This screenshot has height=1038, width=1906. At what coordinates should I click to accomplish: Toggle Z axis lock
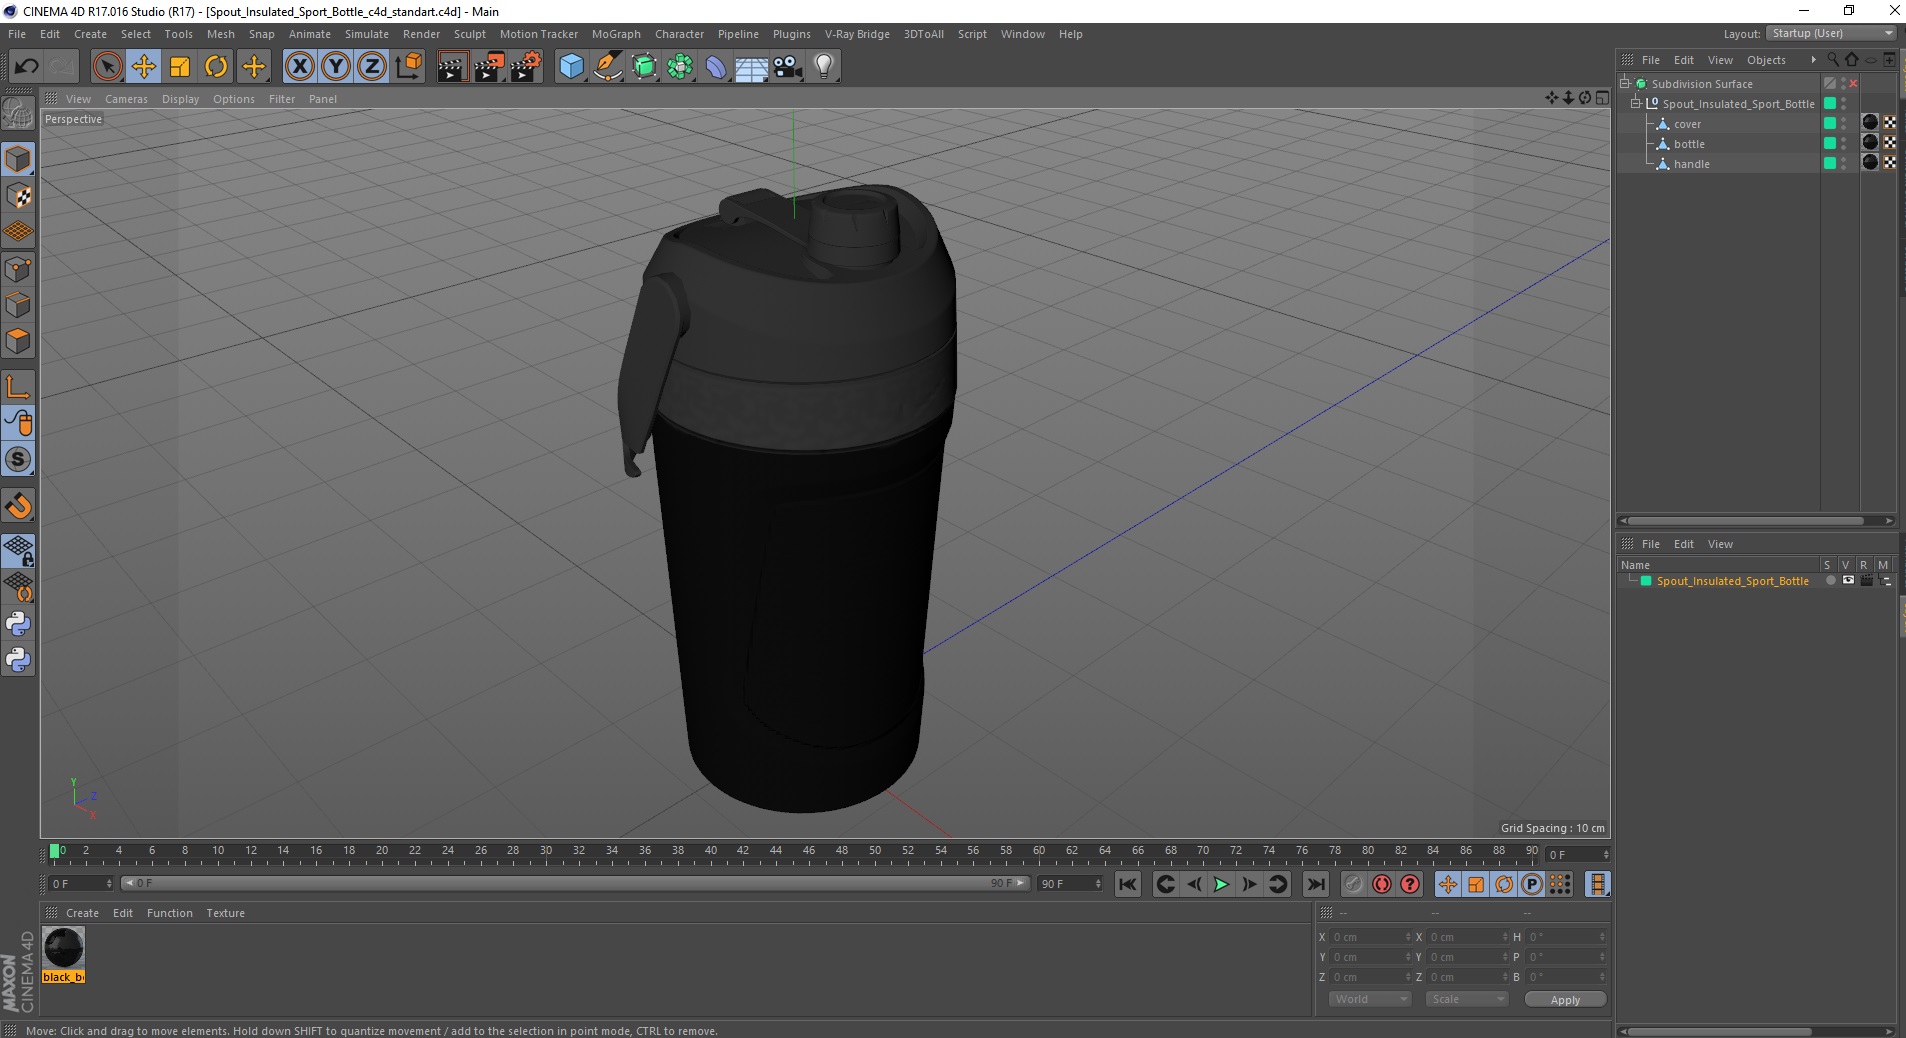tap(372, 67)
